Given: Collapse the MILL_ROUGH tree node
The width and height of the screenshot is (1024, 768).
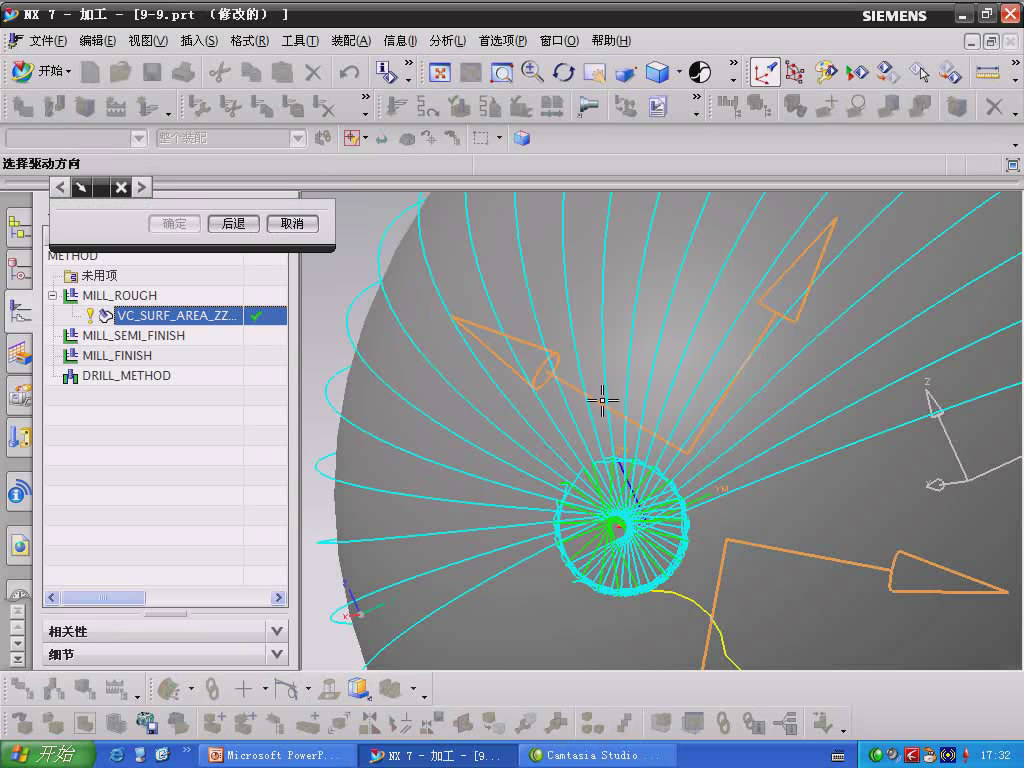Looking at the screenshot, I should (x=53, y=296).
